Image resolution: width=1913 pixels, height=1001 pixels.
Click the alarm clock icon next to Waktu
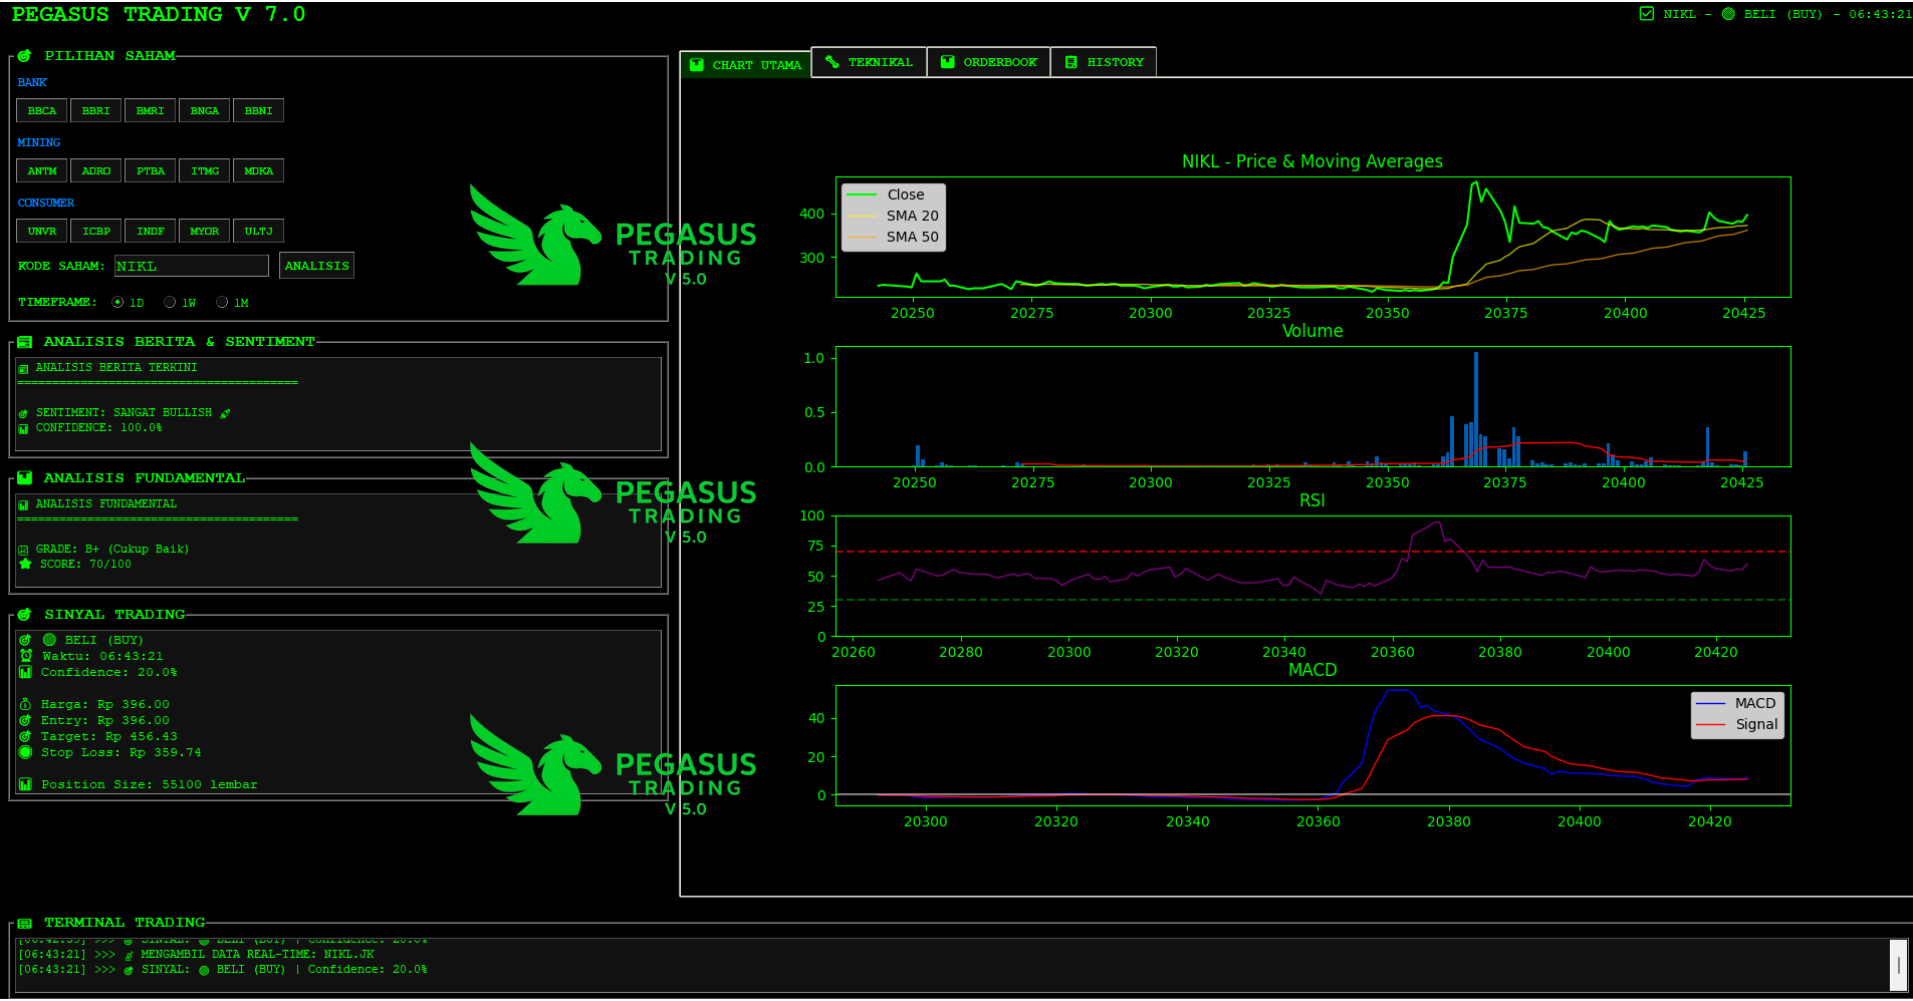26,656
